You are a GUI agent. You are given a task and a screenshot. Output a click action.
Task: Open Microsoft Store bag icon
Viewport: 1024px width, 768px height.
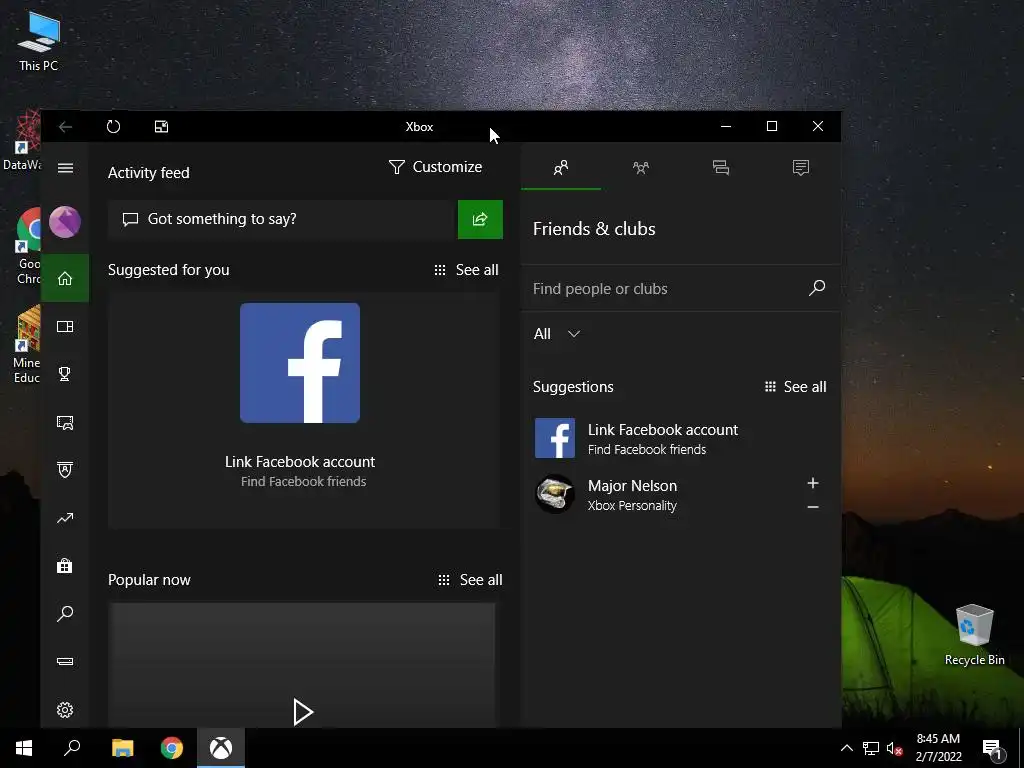[65, 566]
